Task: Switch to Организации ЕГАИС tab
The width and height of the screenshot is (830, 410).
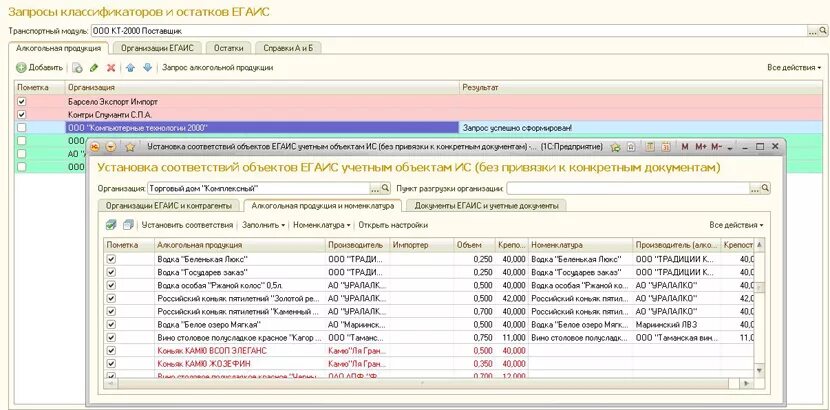Action: [157, 48]
